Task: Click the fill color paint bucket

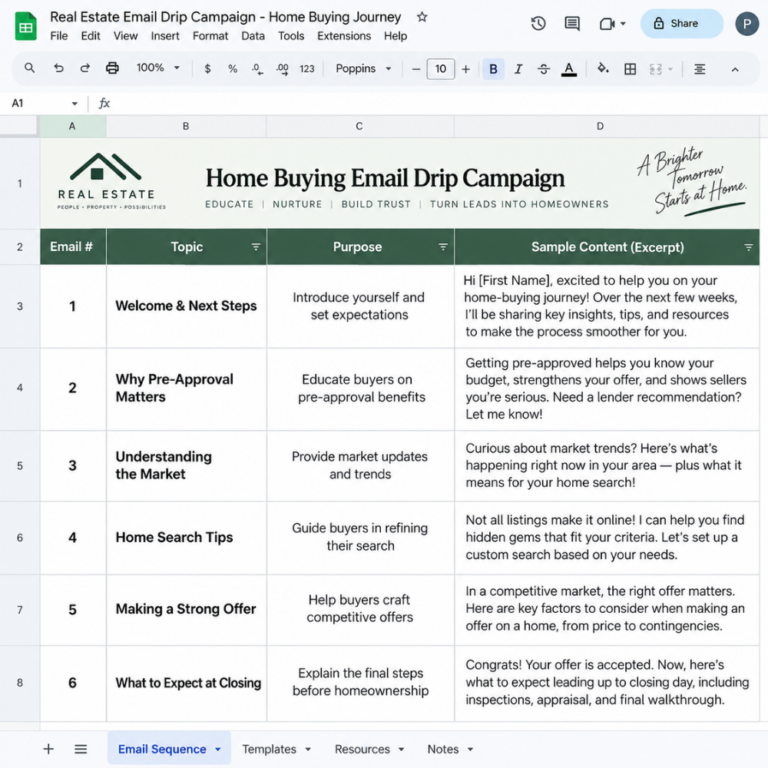Action: [x=603, y=69]
